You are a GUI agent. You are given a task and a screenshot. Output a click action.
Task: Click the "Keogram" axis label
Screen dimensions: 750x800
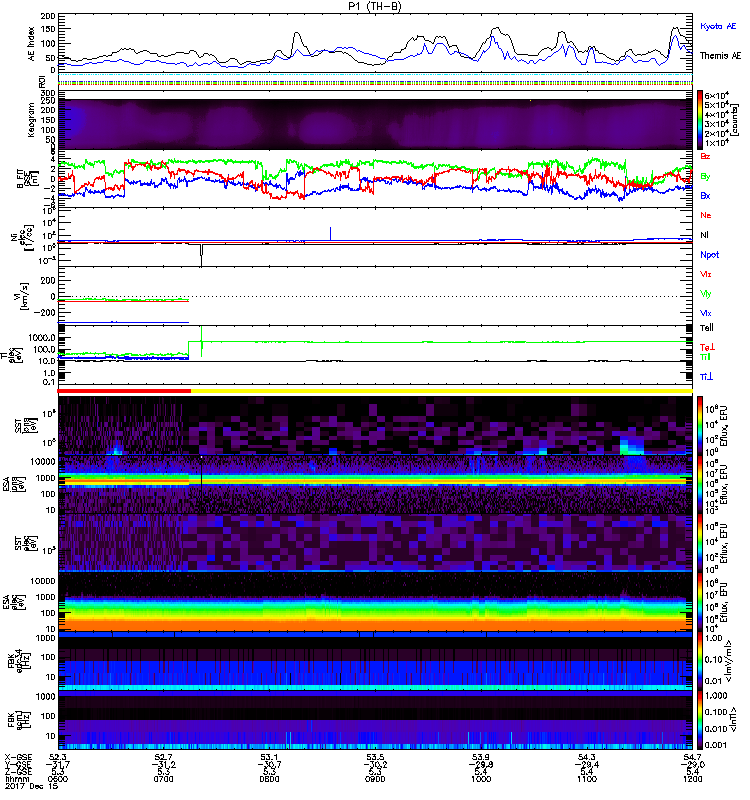(31, 120)
